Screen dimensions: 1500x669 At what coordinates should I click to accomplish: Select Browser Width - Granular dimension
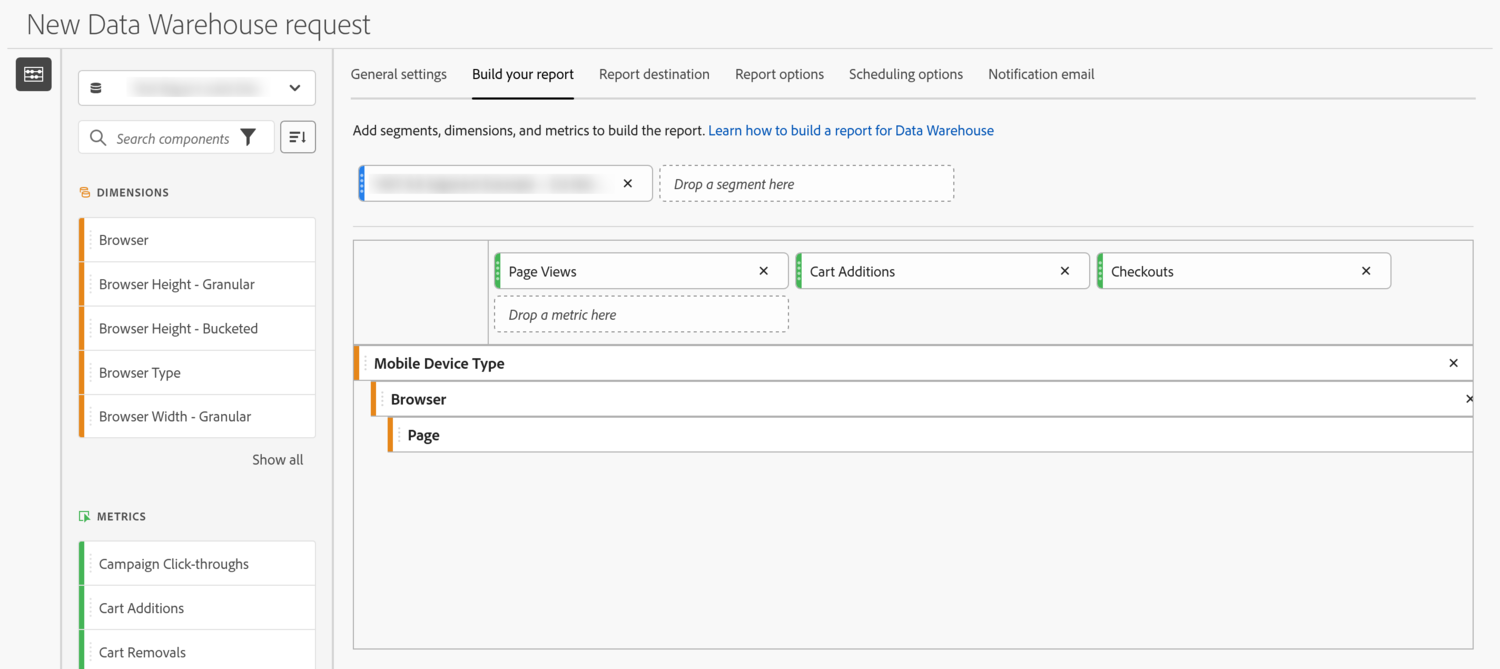point(197,416)
